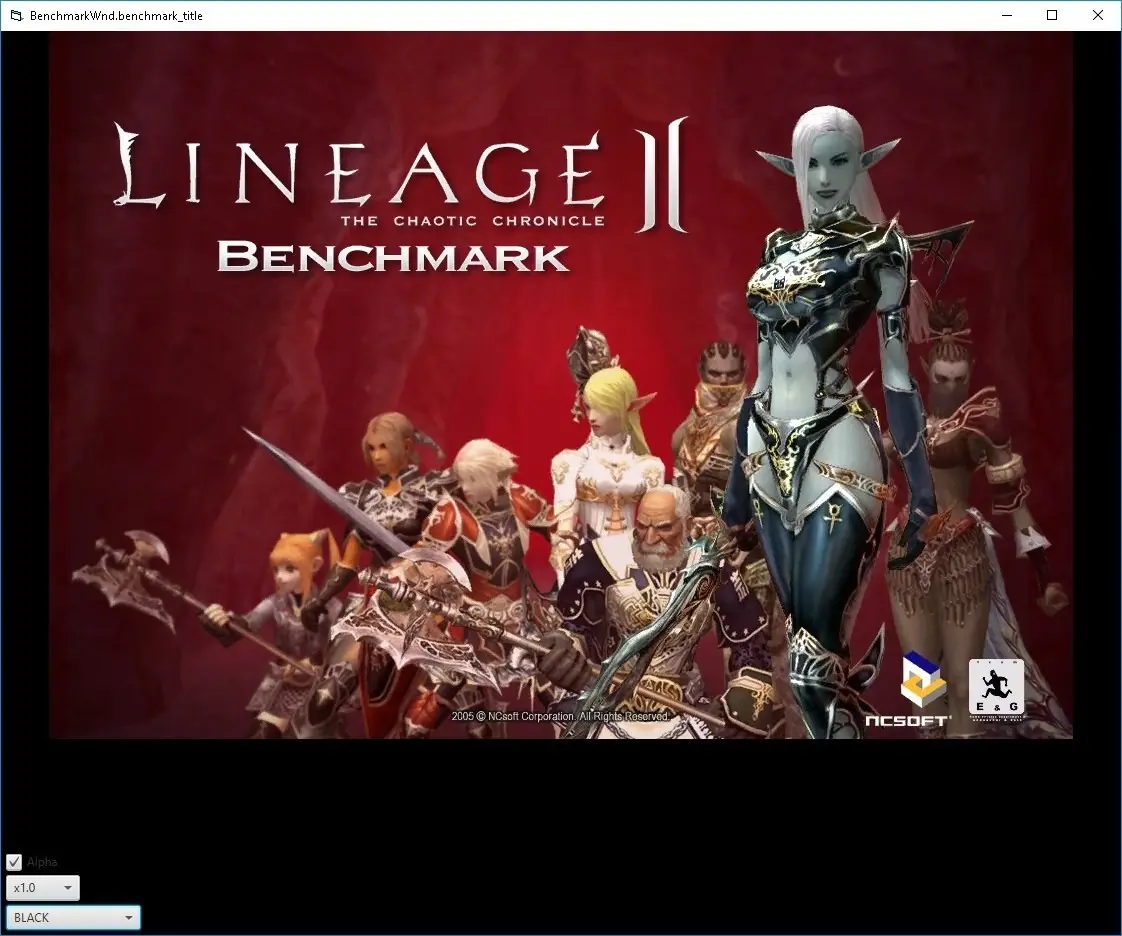
Task: Click the window icon in the title bar
Action: click(16, 16)
